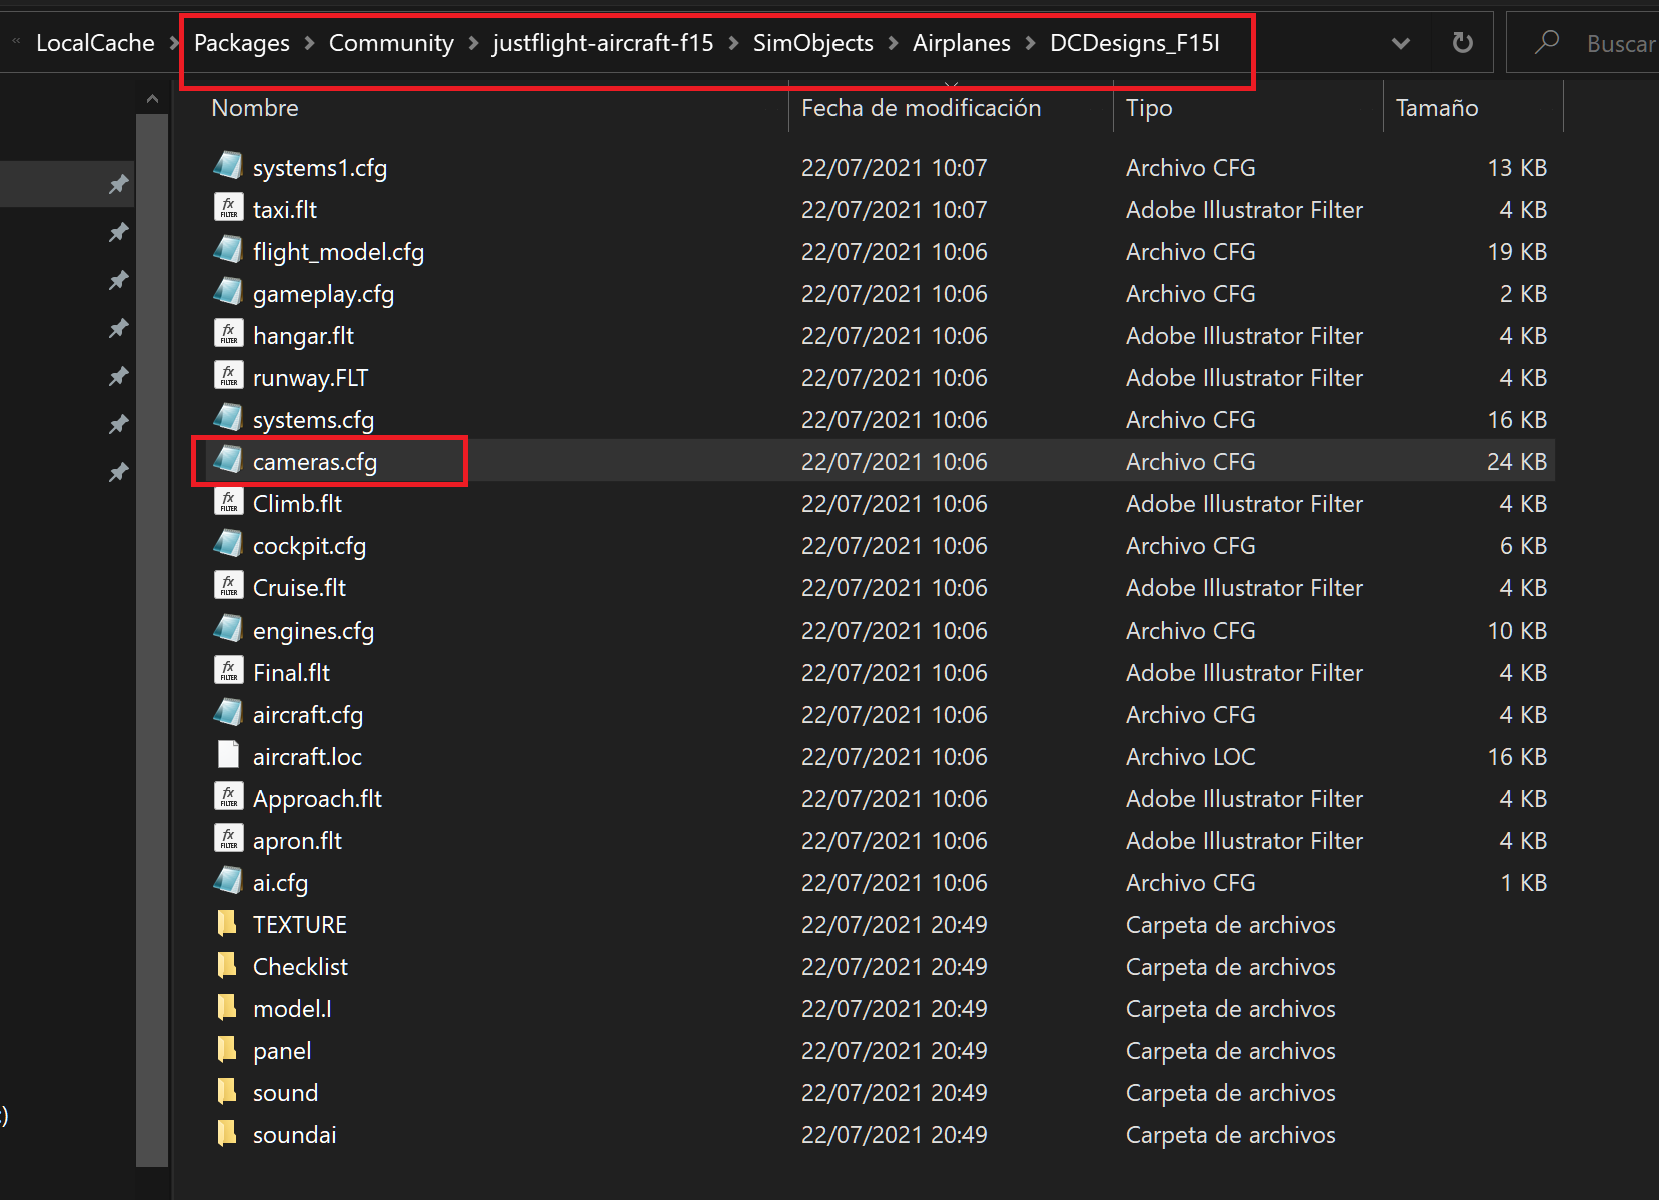Screen dimensions: 1659x1200
Task: Click the soundai folder icon
Action: (228, 1133)
